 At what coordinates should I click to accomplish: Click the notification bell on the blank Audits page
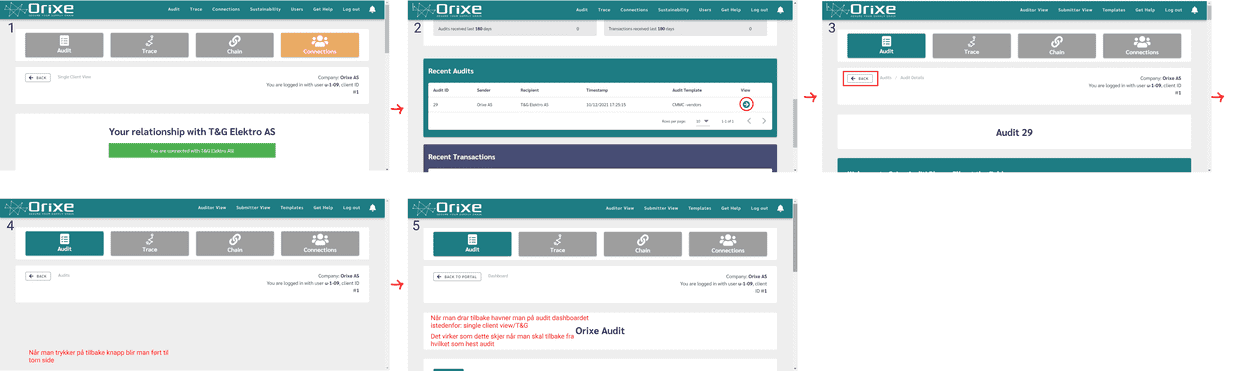coord(373,208)
